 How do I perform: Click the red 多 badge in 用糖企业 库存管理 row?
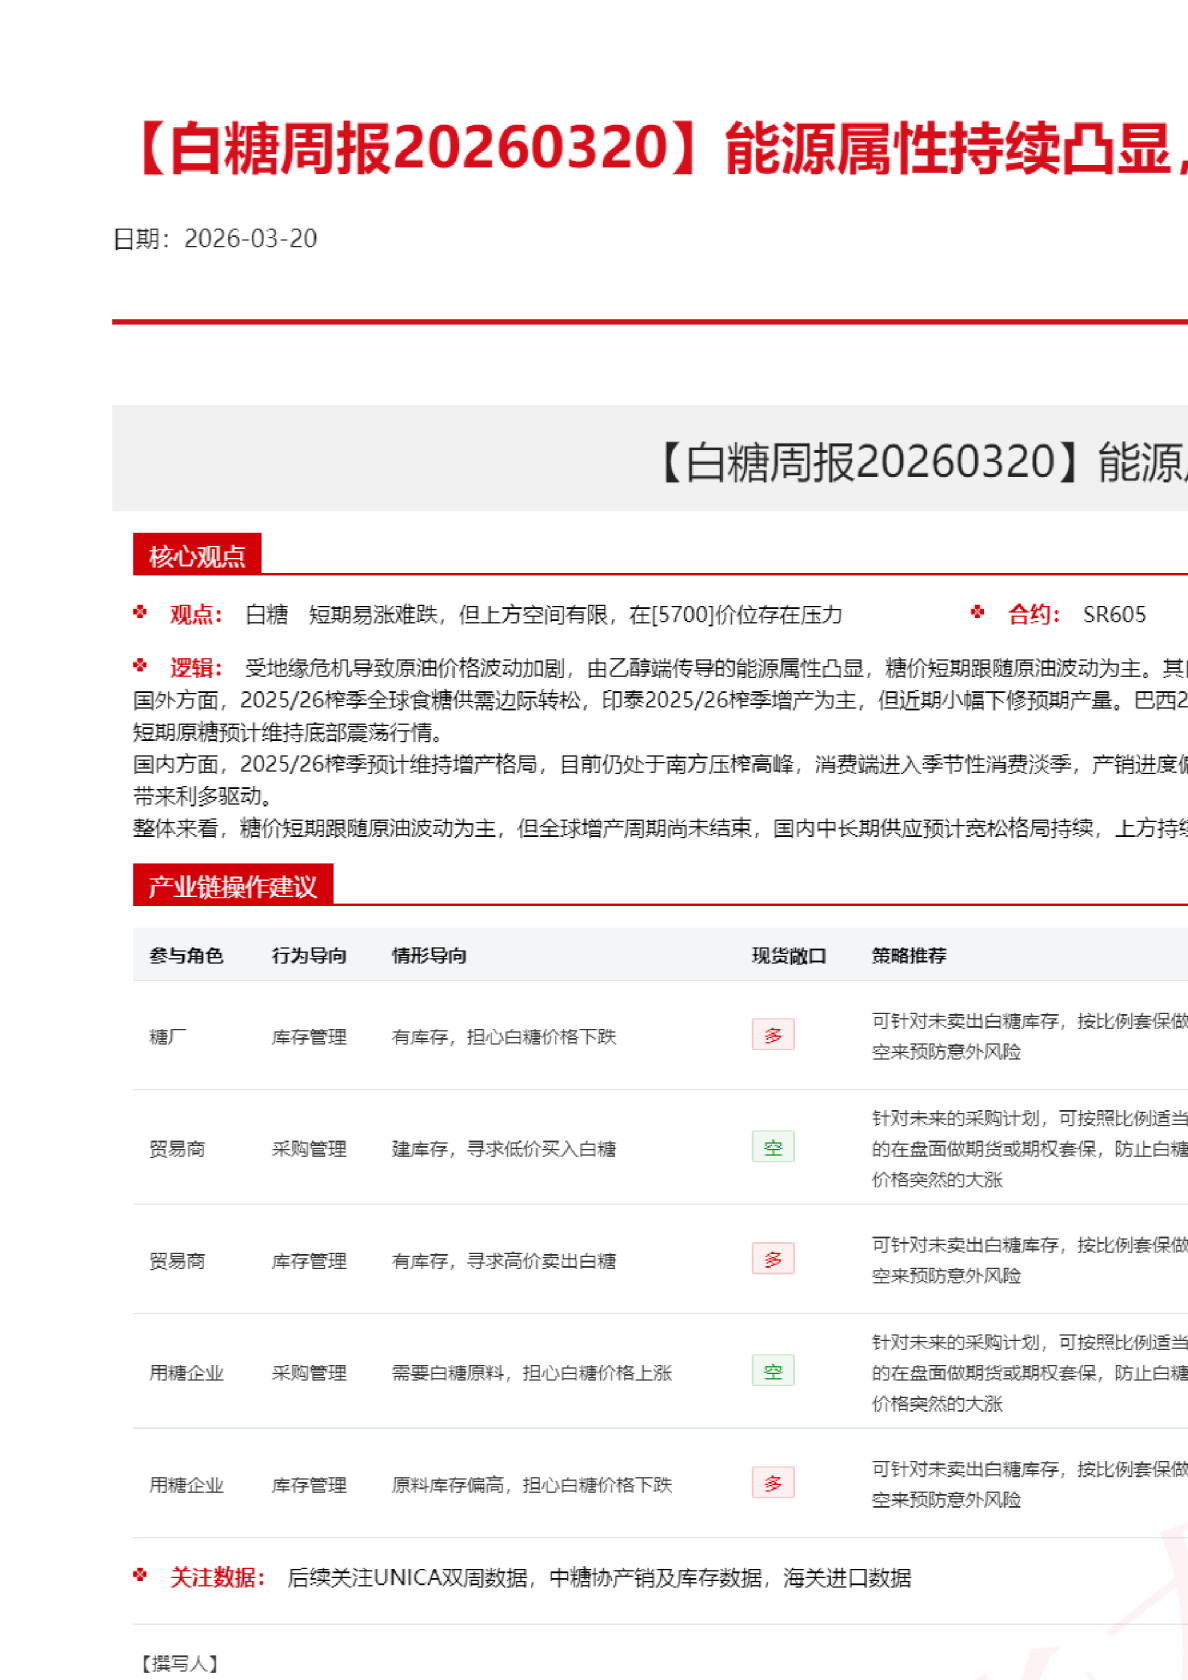[x=773, y=1483]
